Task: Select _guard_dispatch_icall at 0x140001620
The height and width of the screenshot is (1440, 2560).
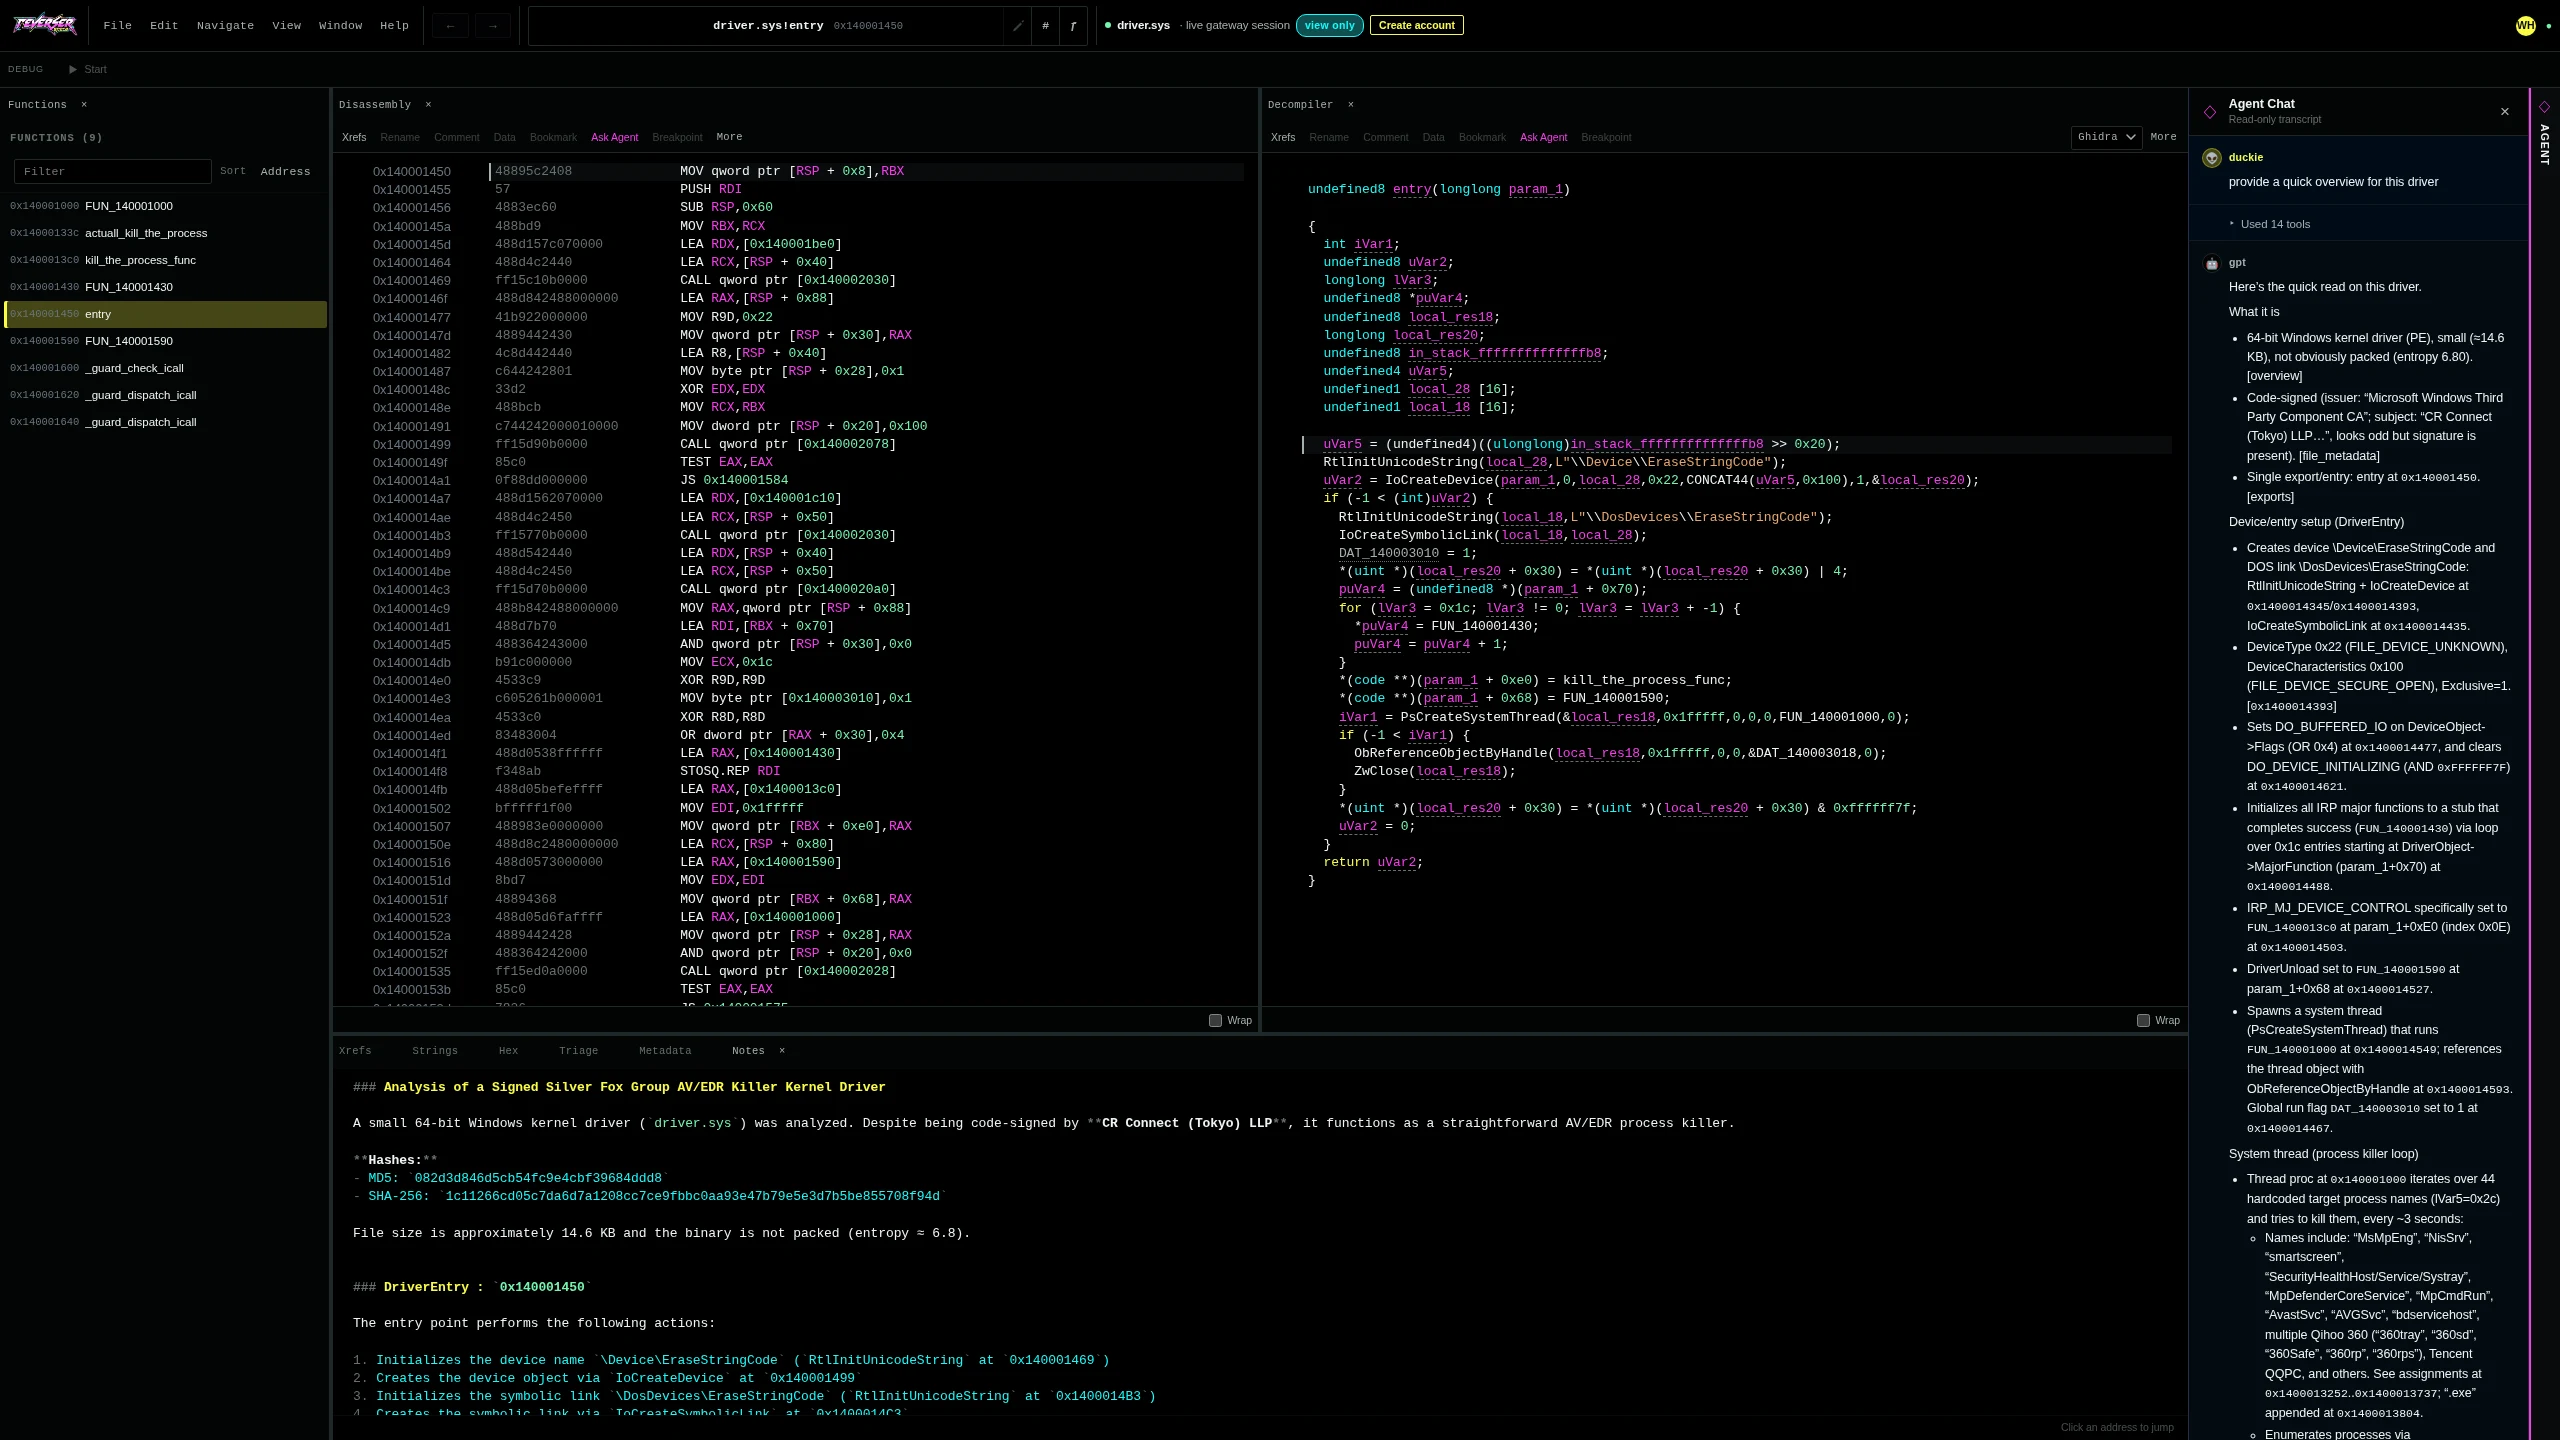Action: point(165,395)
